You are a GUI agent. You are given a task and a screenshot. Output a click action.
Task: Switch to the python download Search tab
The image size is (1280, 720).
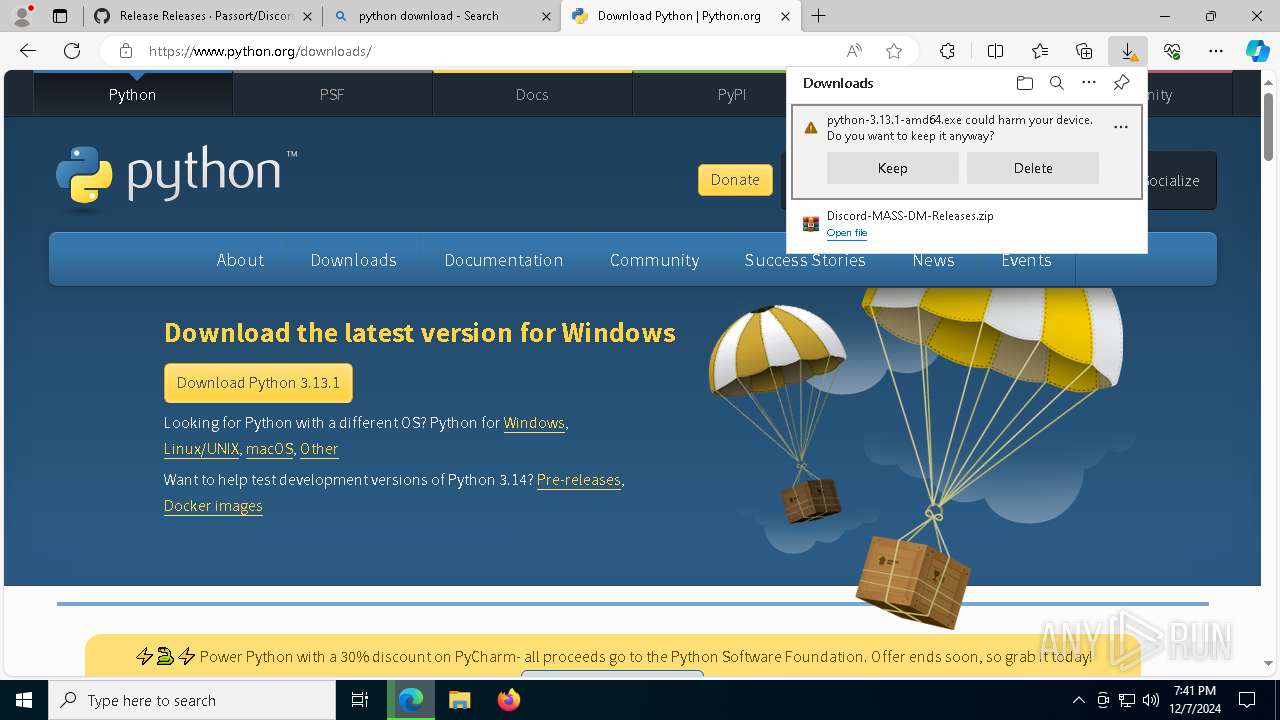tap(440, 16)
